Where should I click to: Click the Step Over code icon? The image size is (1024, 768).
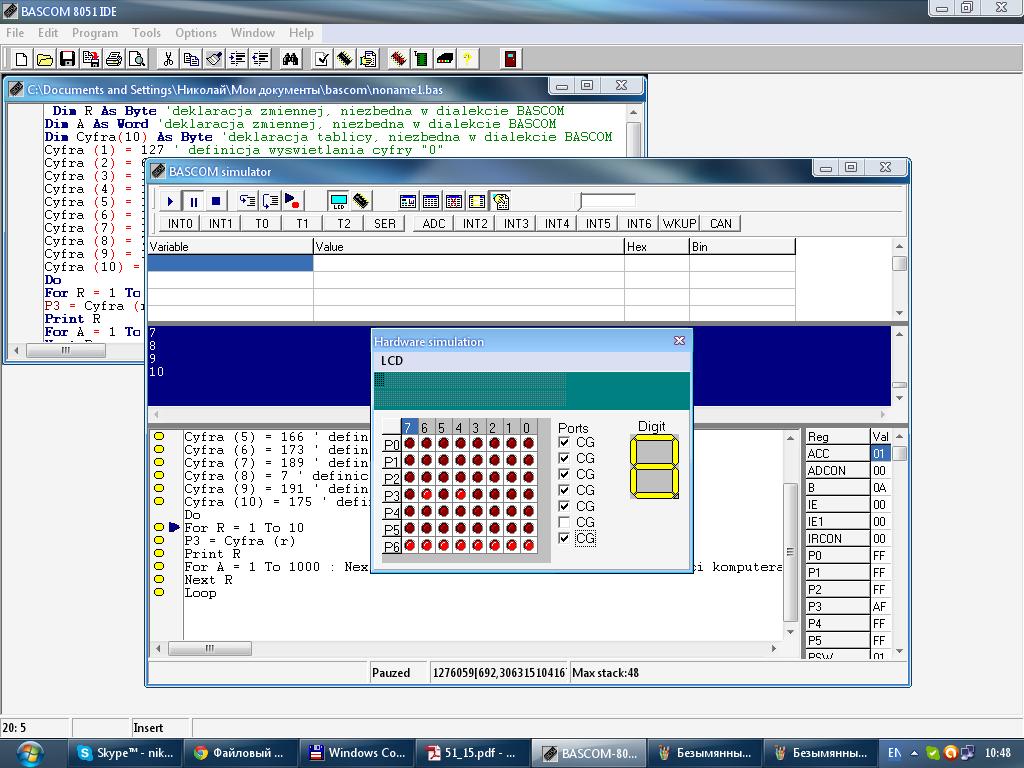[x=270, y=201]
